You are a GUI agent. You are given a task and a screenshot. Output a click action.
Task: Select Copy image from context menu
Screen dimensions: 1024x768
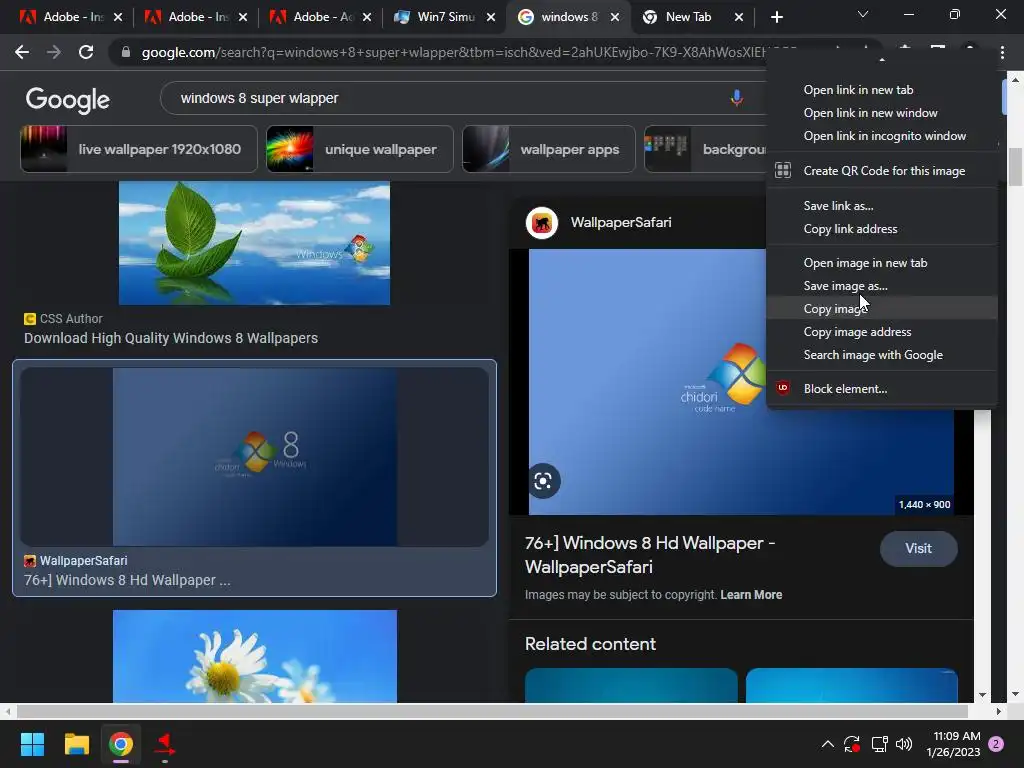[x=882, y=309]
